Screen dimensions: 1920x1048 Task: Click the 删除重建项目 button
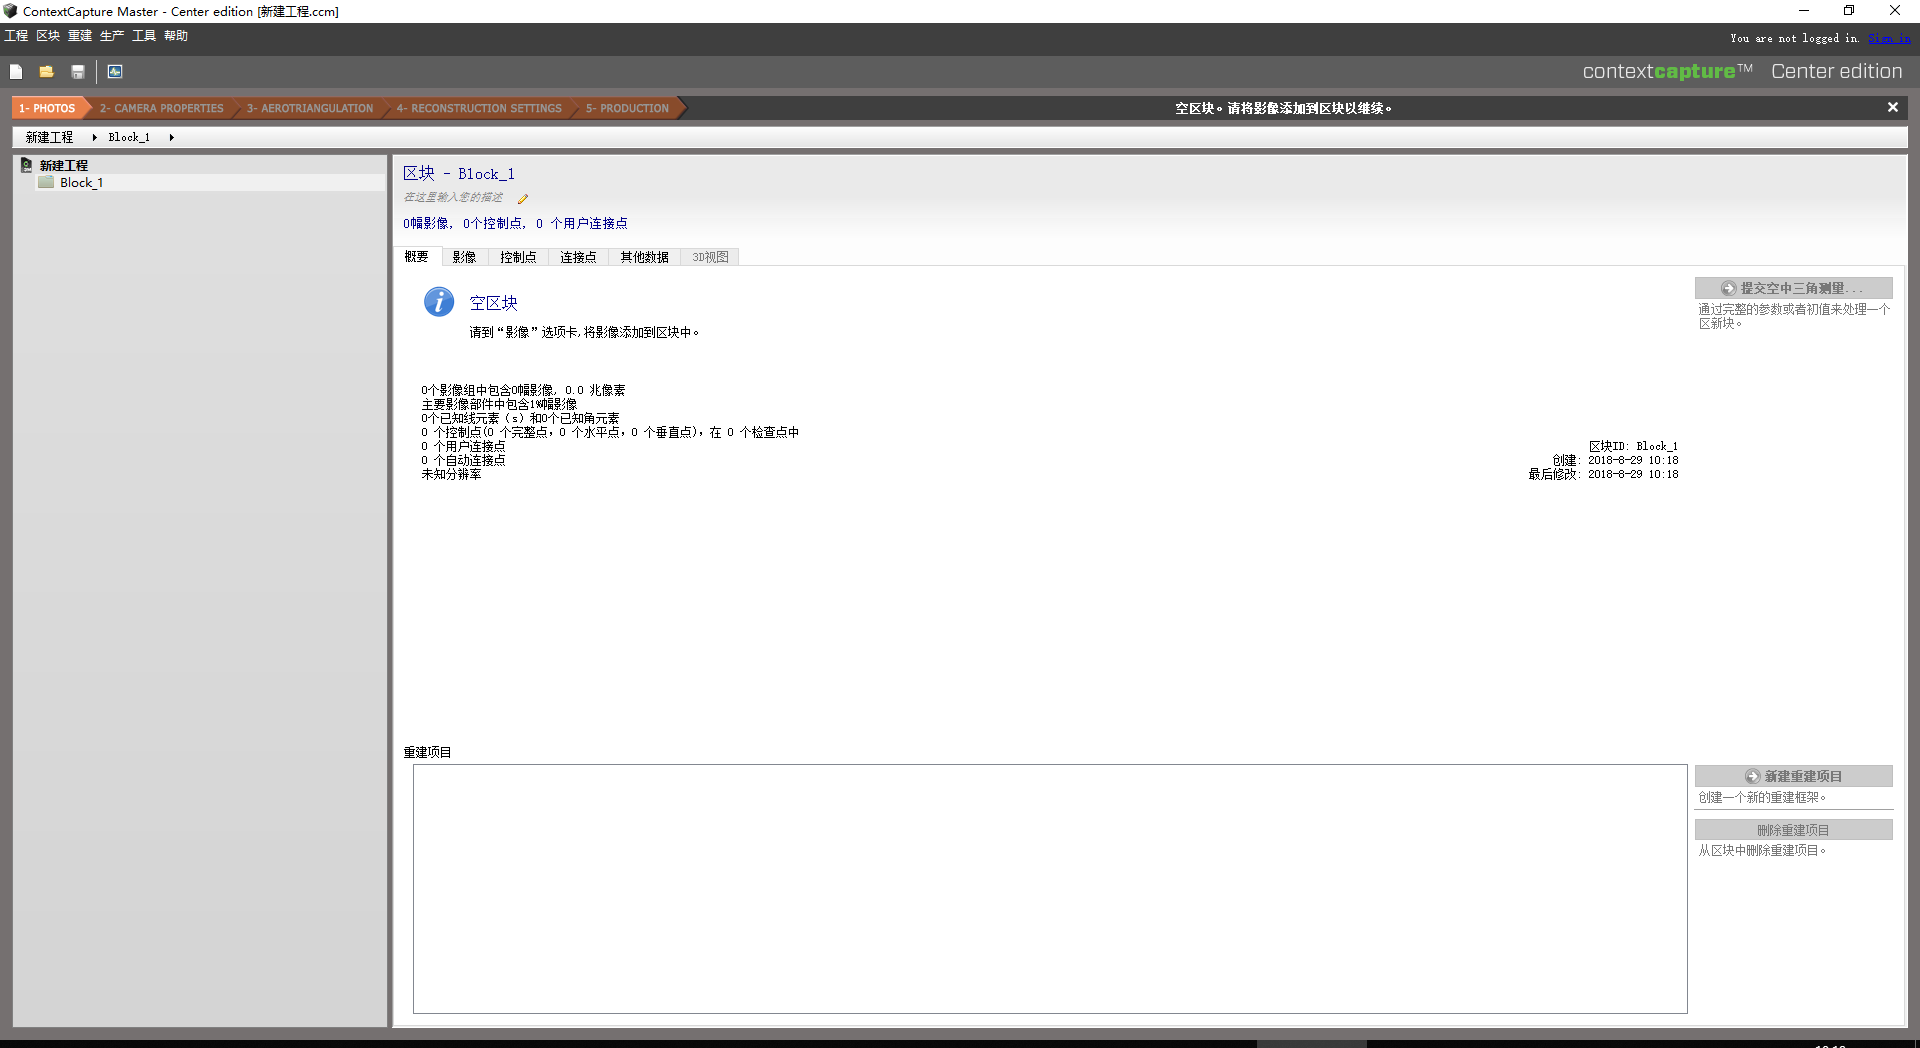click(1793, 830)
